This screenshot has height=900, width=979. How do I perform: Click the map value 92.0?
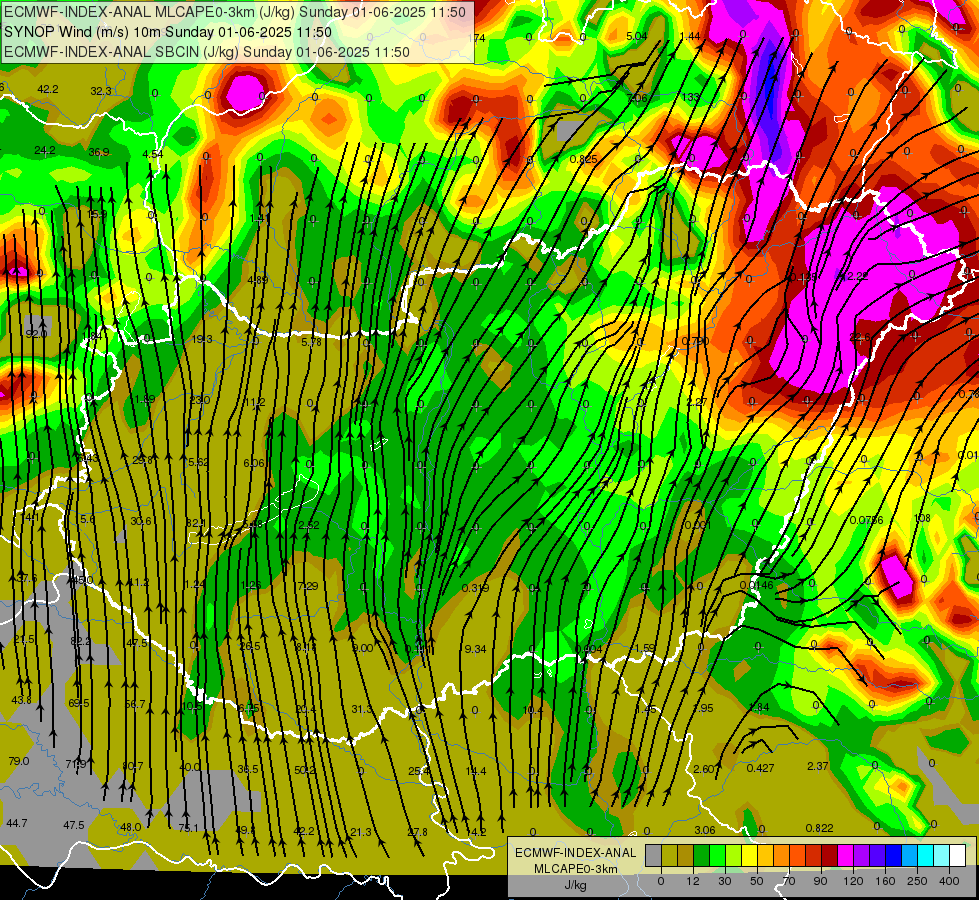[36, 334]
